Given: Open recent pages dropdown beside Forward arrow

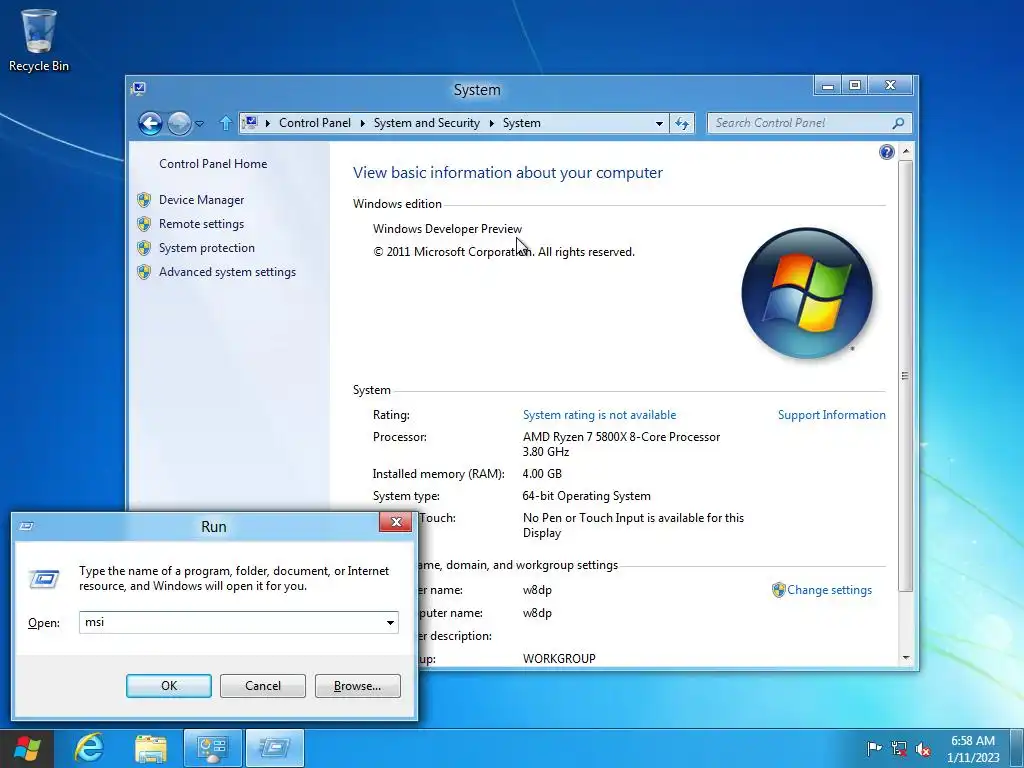Looking at the screenshot, I should [x=200, y=123].
